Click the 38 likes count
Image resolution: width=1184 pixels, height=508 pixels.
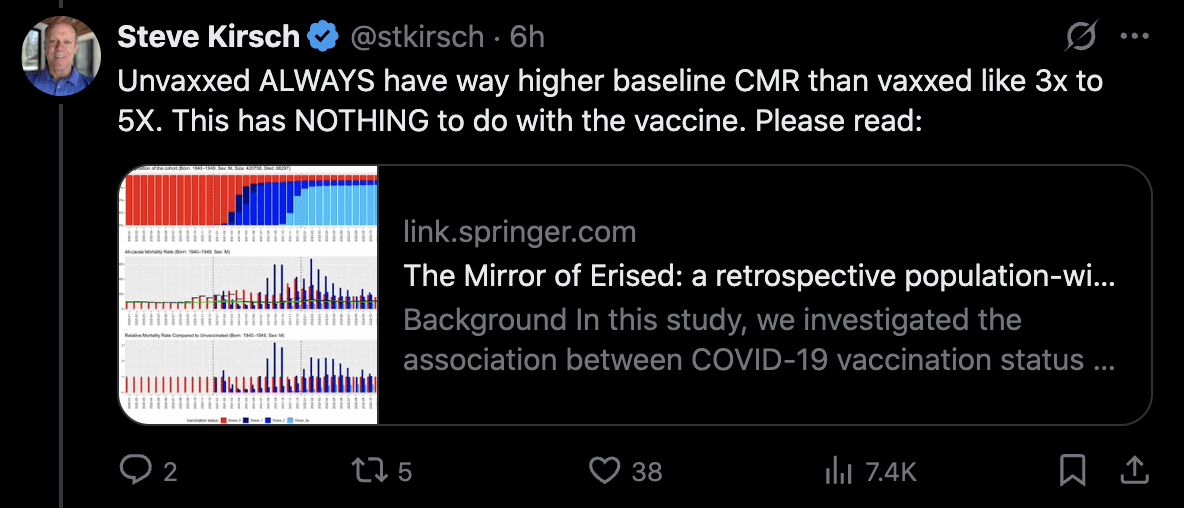(647, 471)
